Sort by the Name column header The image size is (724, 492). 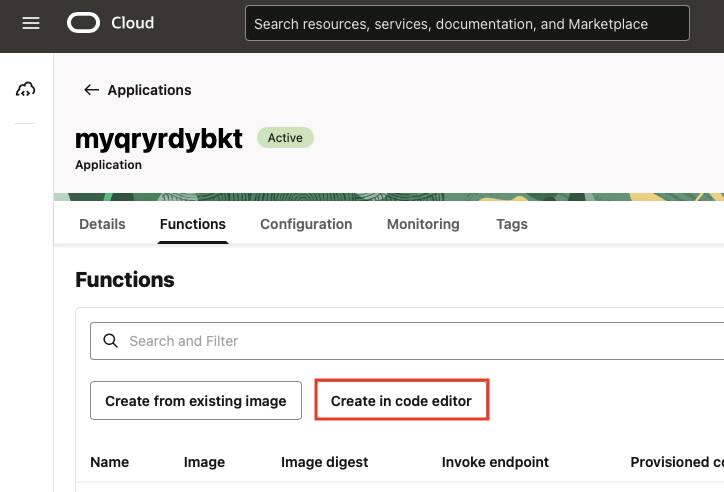(109, 462)
